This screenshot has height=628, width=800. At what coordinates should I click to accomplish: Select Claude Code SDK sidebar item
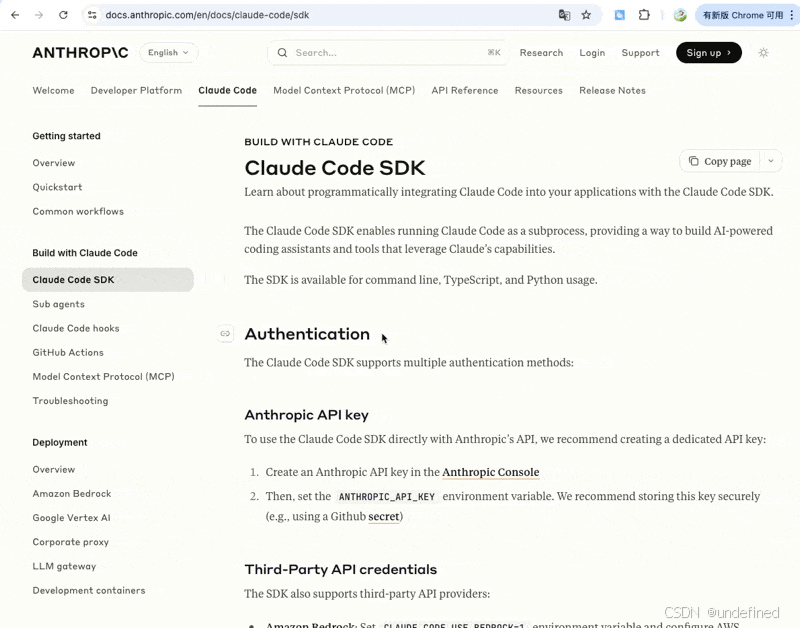point(108,280)
